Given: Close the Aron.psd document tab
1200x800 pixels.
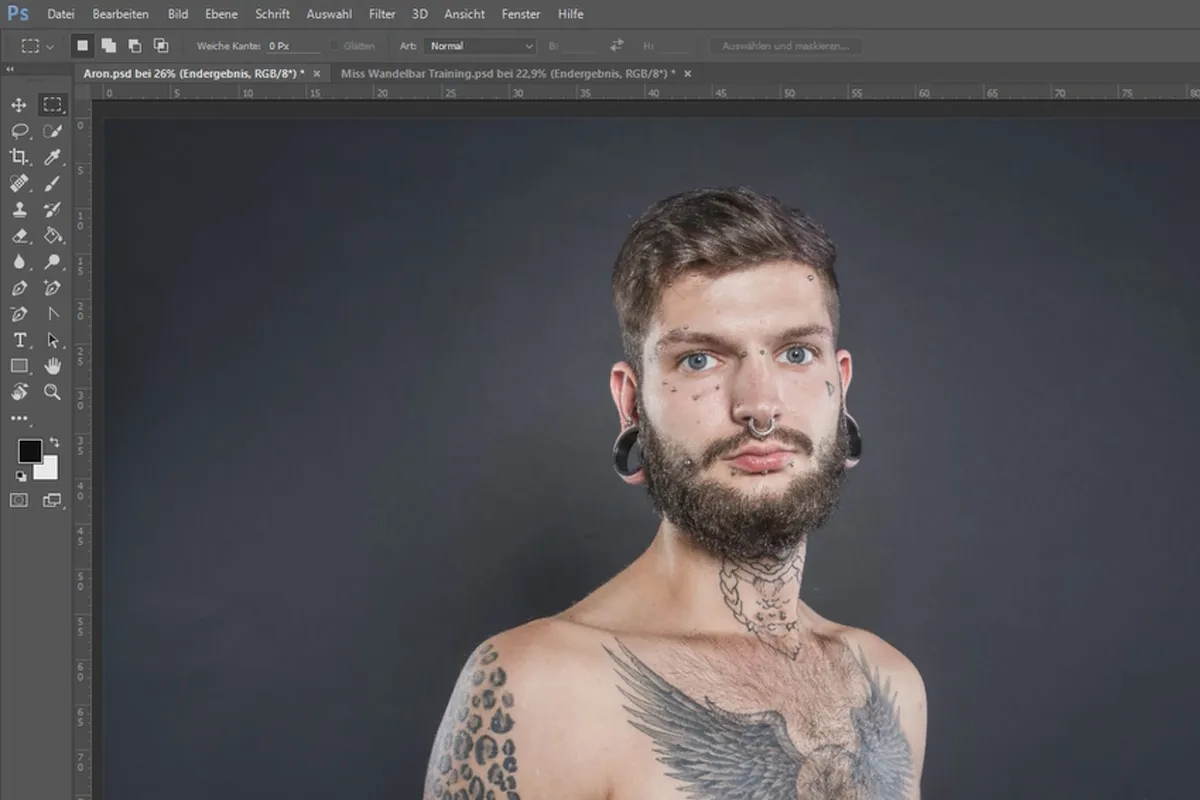Looking at the screenshot, I should point(317,74).
